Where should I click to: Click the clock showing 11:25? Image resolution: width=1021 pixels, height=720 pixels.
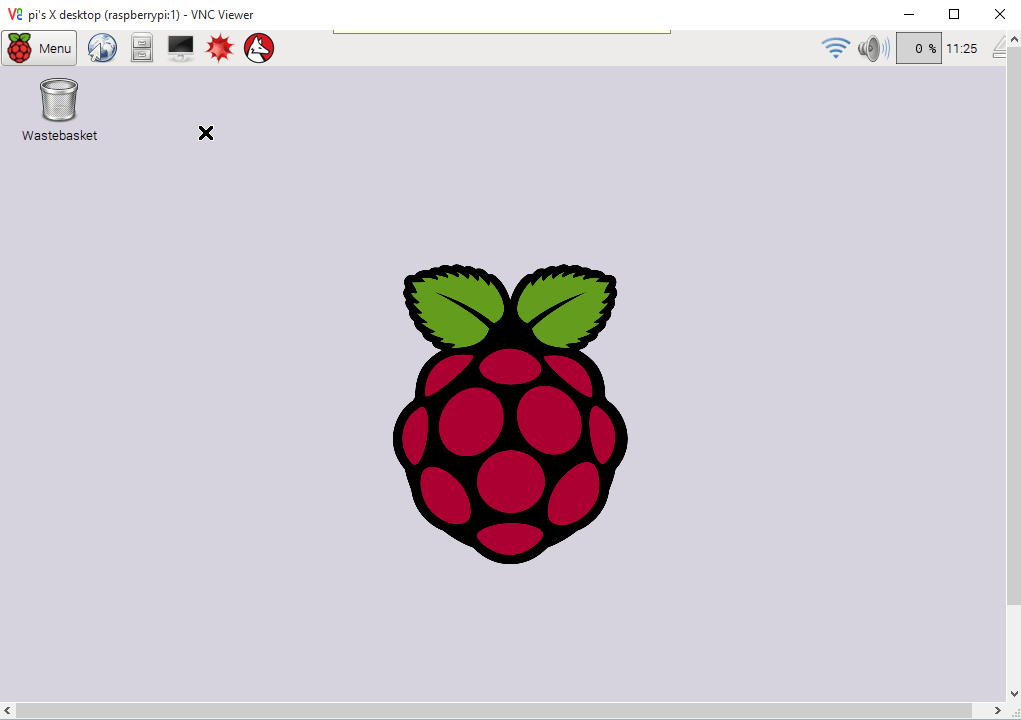click(x=961, y=47)
